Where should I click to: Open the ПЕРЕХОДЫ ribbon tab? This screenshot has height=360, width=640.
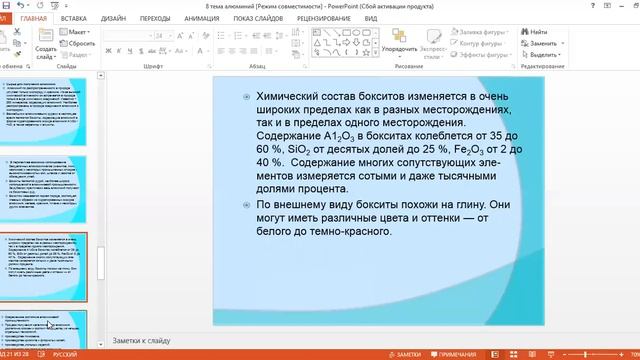(155, 18)
